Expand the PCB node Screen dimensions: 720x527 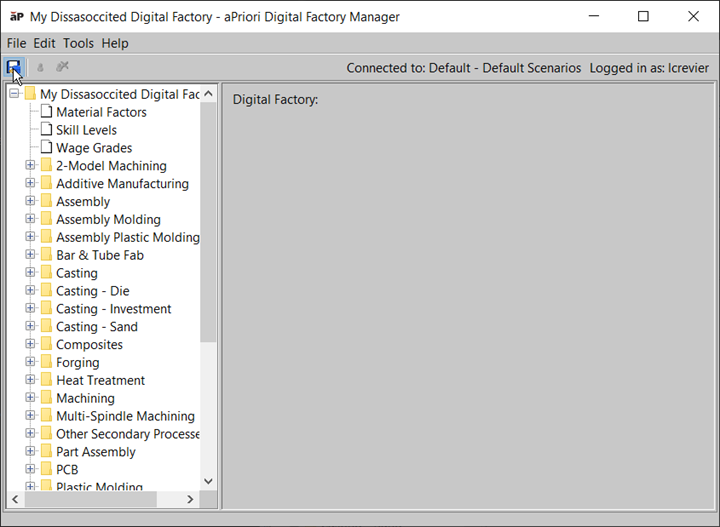click(x=30, y=469)
